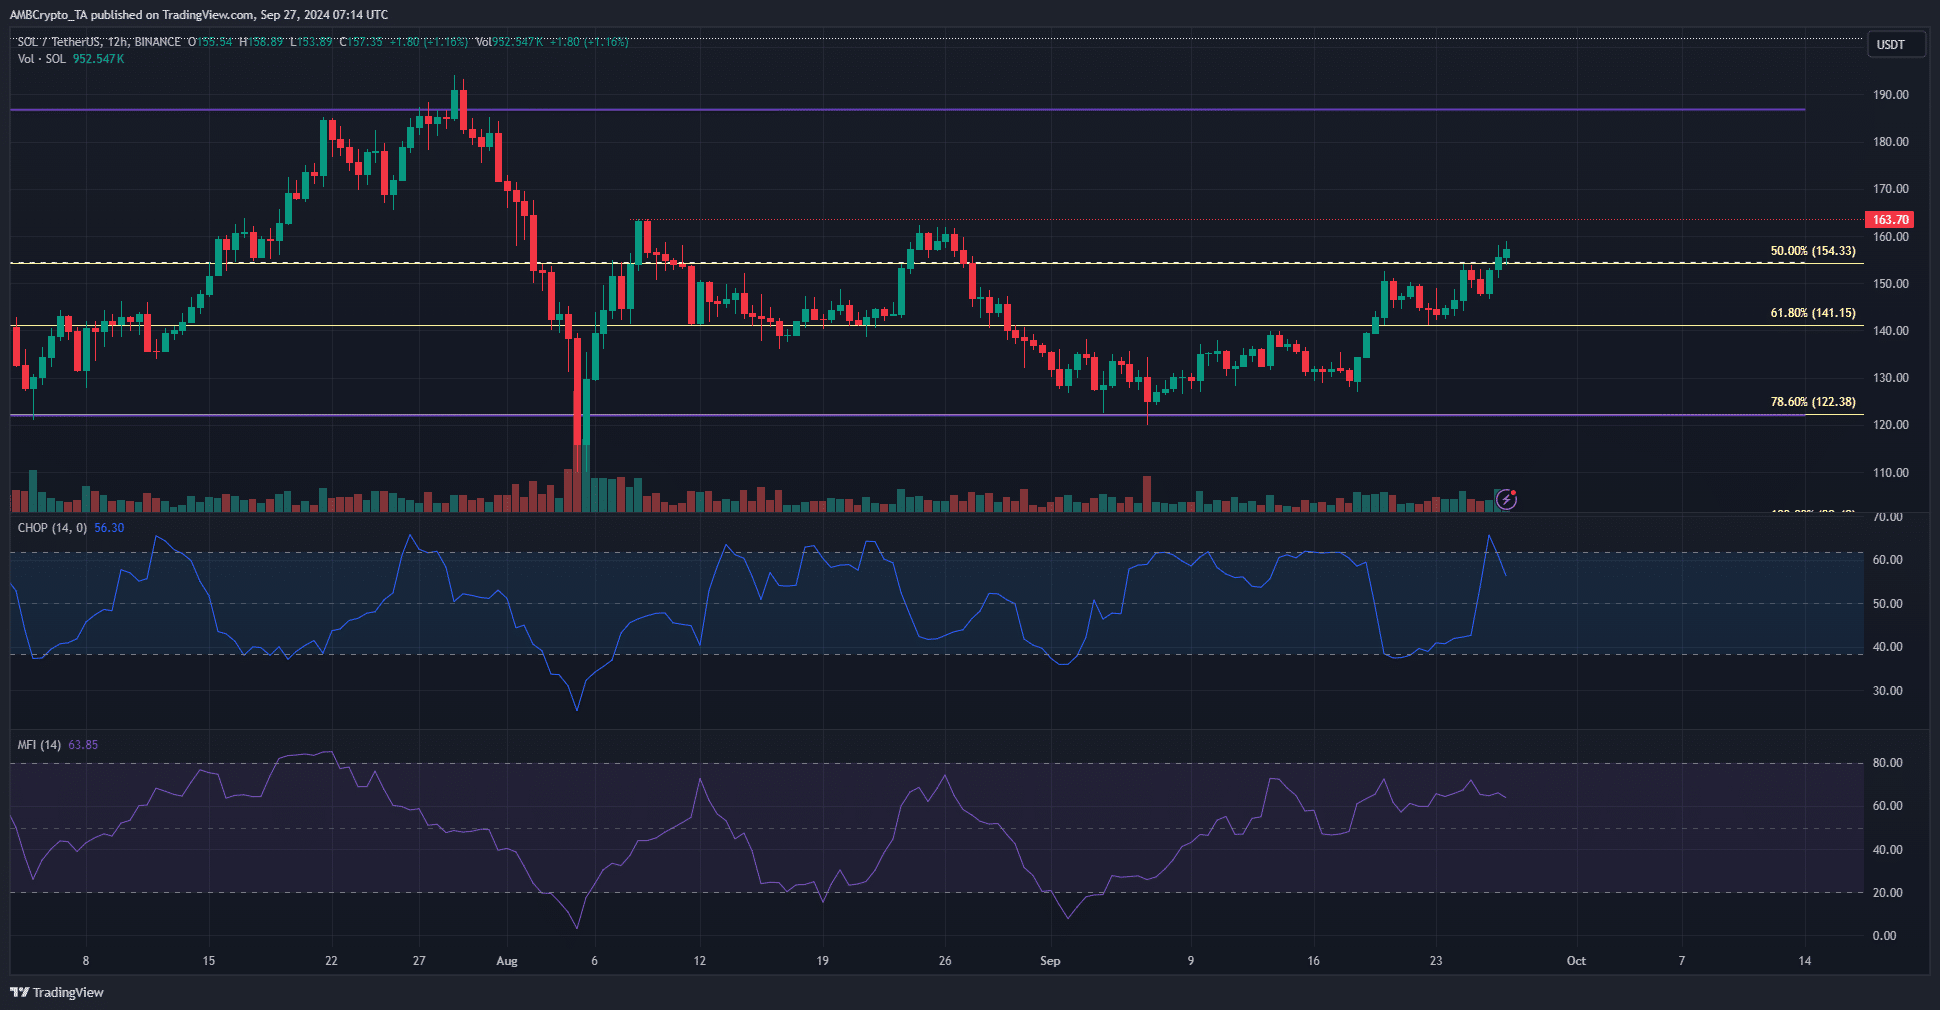
Task: Select the 50.00% (154.33) Fibonacci label
Action: (1813, 251)
